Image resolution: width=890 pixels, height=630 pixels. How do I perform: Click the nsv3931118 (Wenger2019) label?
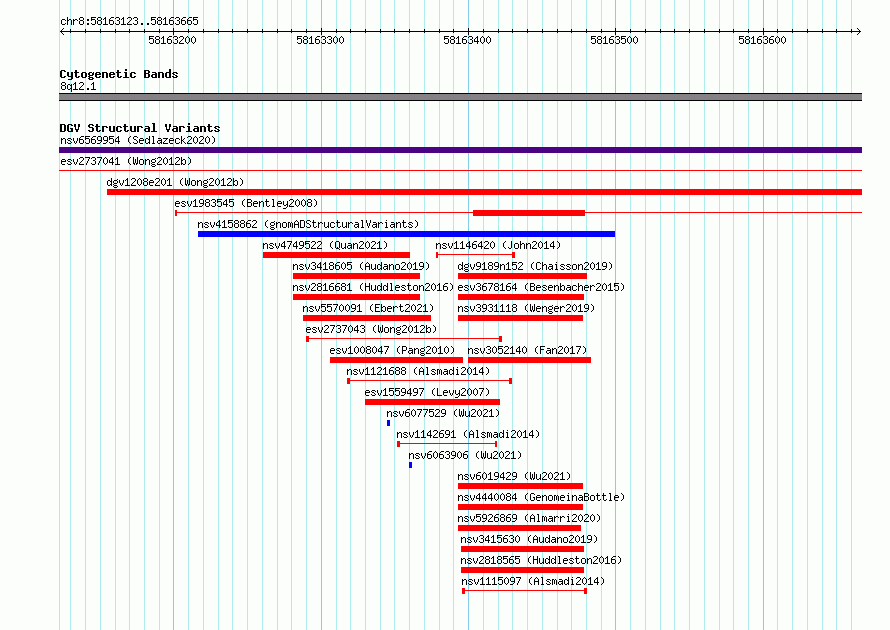pyautogui.click(x=526, y=308)
